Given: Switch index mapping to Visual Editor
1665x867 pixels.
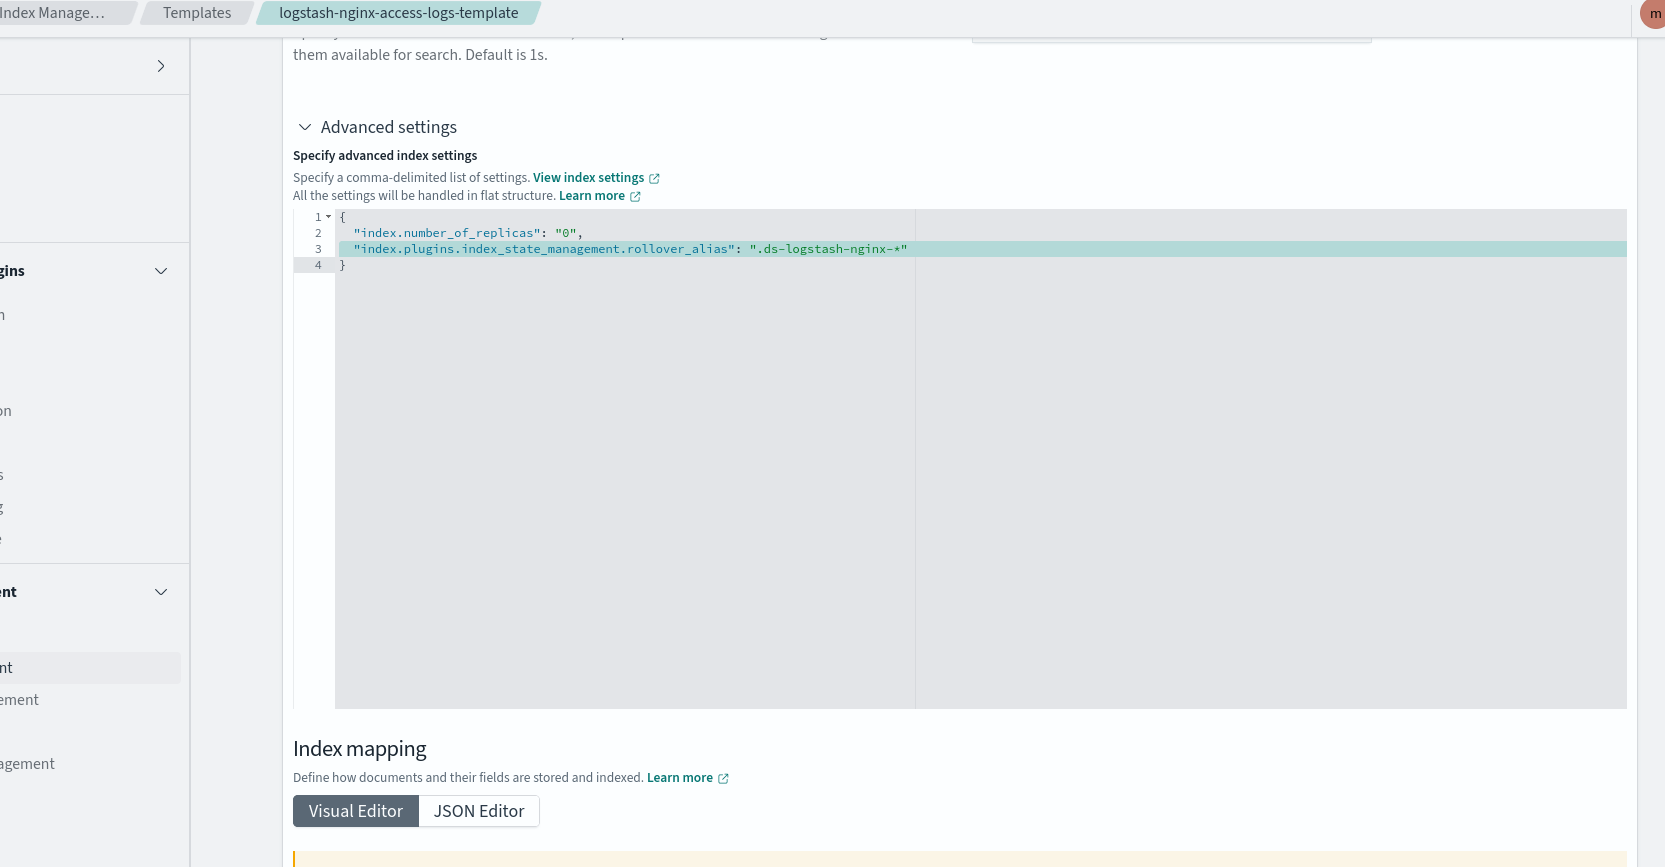Looking at the screenshot, I should tap(355, 811).
